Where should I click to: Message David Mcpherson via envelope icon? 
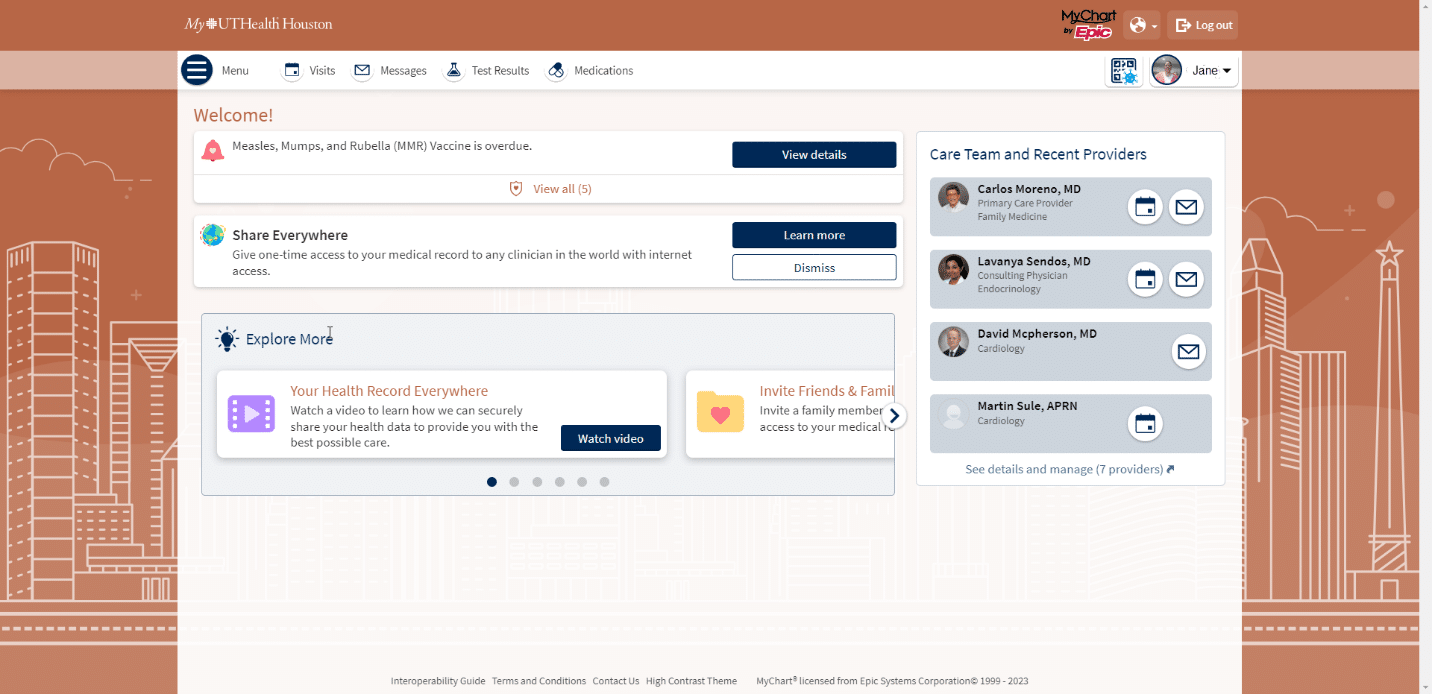[1188, 351]
